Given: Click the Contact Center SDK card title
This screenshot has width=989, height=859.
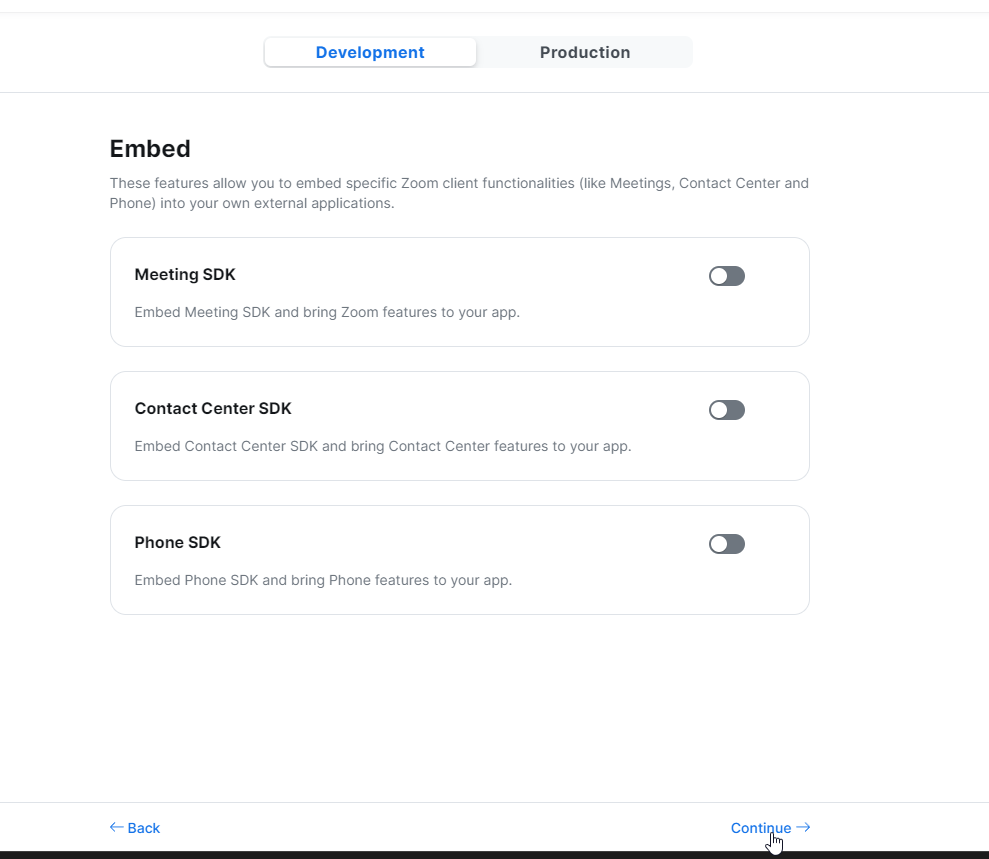Looking at the screenshot, I should [x=213, y=408].
